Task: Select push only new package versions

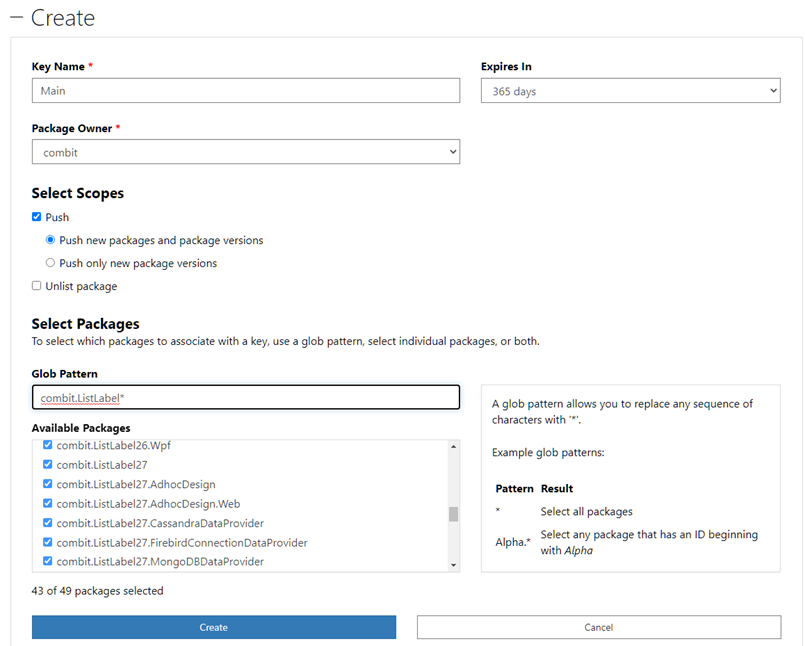Action: [50, 262]
